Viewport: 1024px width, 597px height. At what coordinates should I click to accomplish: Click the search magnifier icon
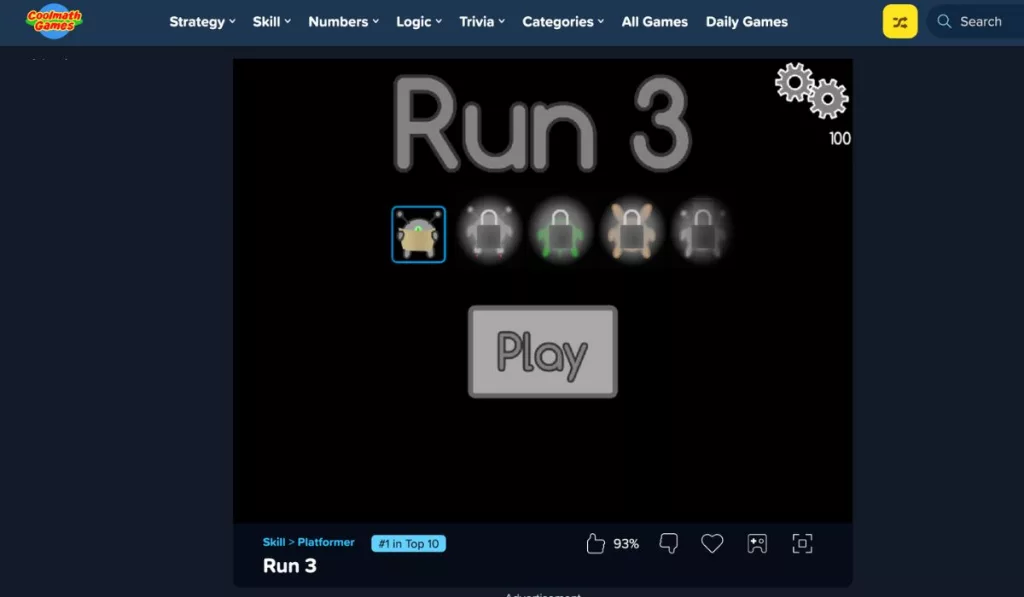(x=944, y=22)
